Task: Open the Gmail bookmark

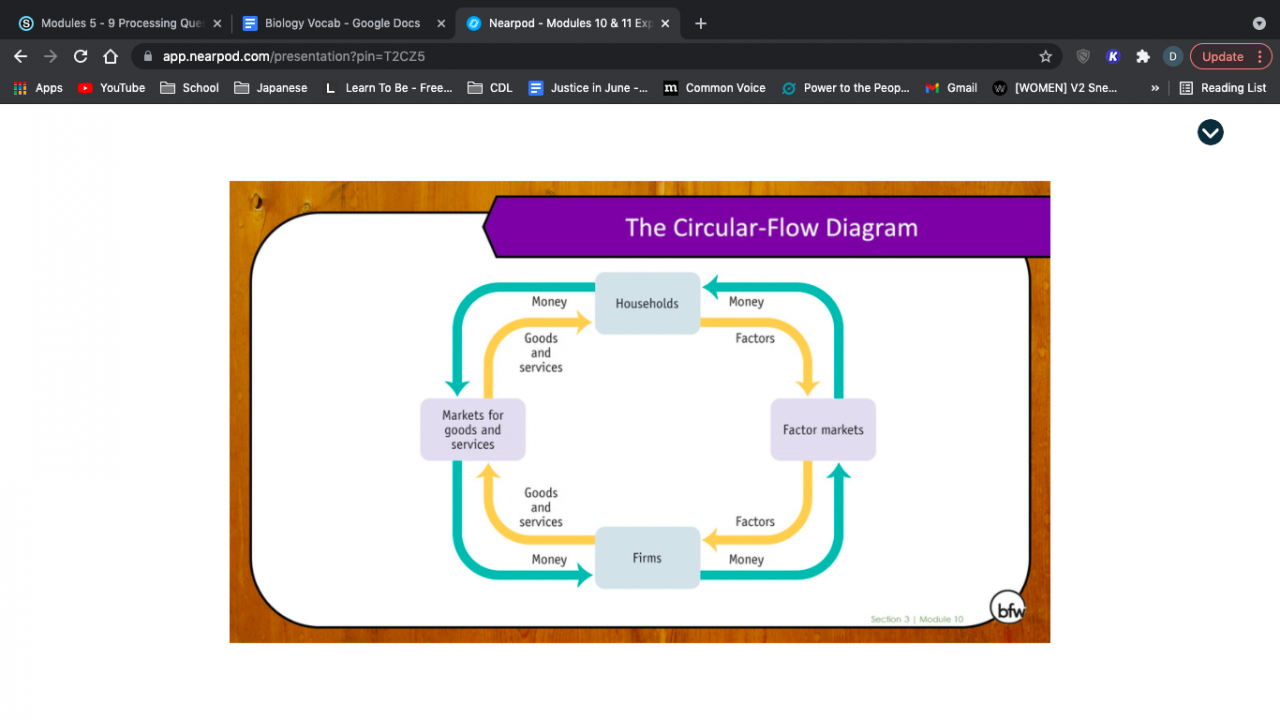Action: pyautogui.click(x=951, y=88)
